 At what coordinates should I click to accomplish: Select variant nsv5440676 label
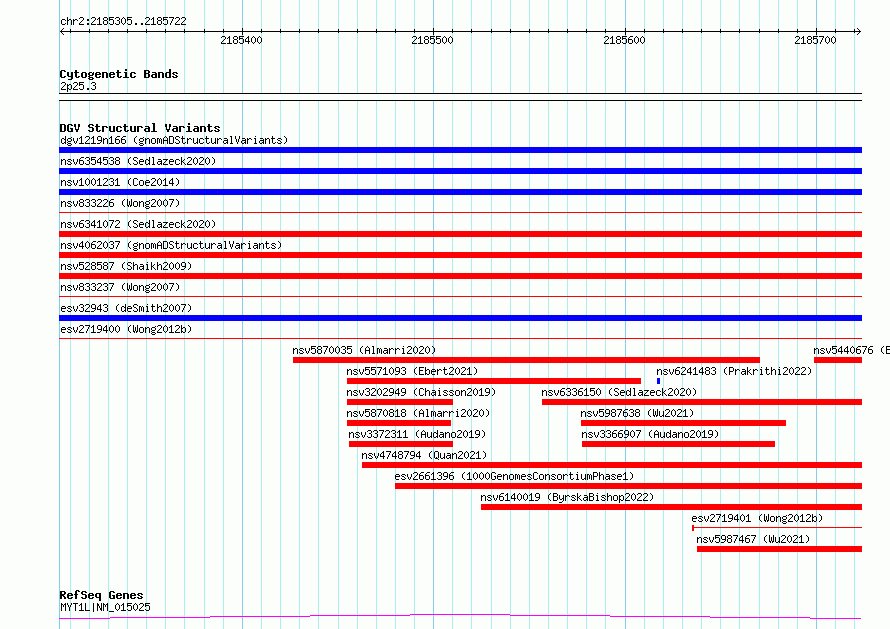tap(851, 350)
